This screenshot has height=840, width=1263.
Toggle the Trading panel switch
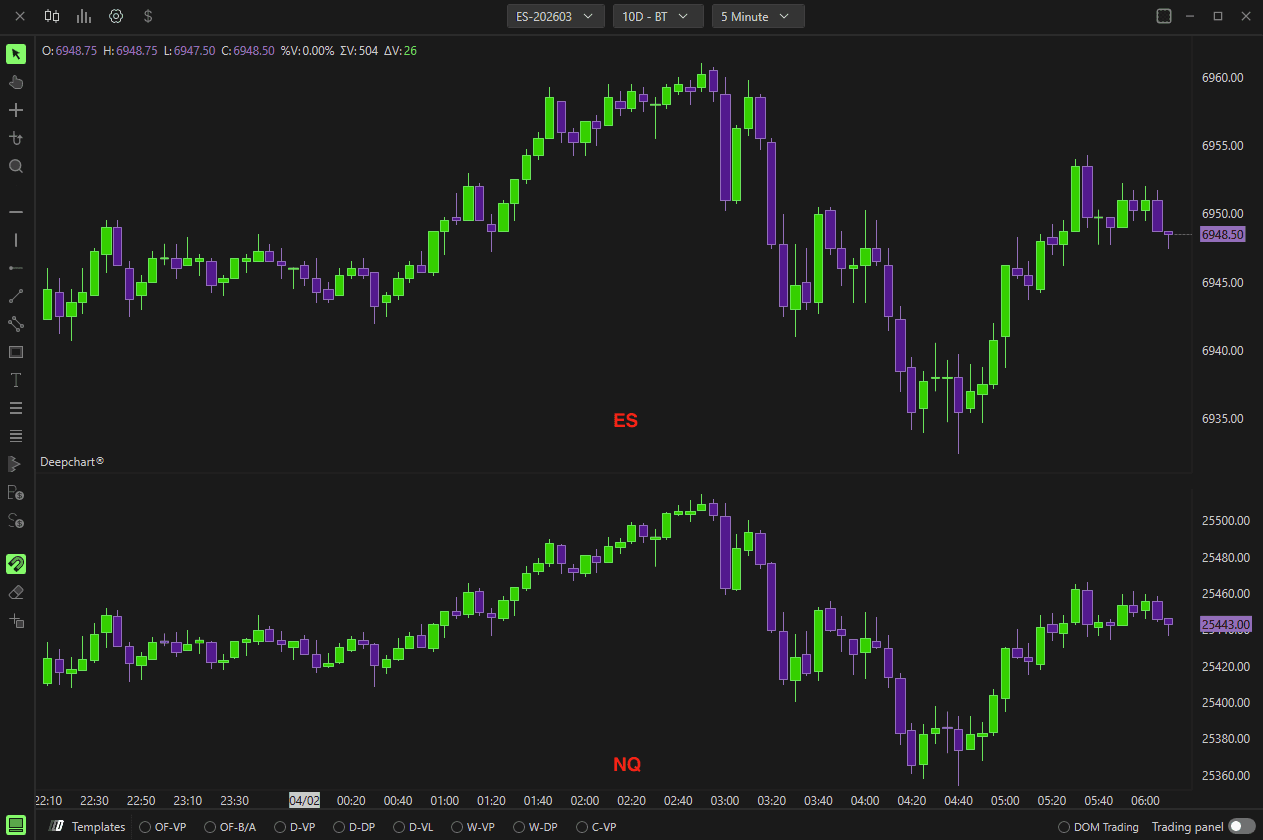1241,827
